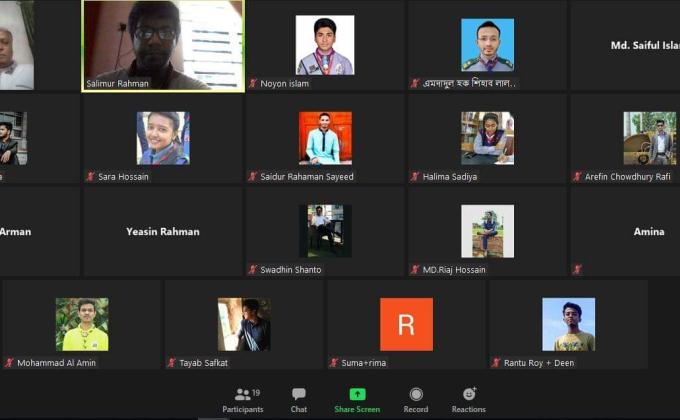Click the Suma+rima name label
This screenshot has height=420, width=680.
click(363, 363)
